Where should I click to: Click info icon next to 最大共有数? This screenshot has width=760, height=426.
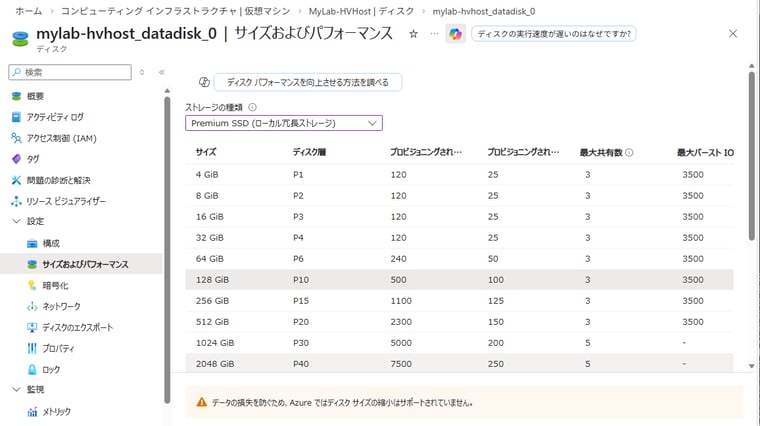coord(629,153)
